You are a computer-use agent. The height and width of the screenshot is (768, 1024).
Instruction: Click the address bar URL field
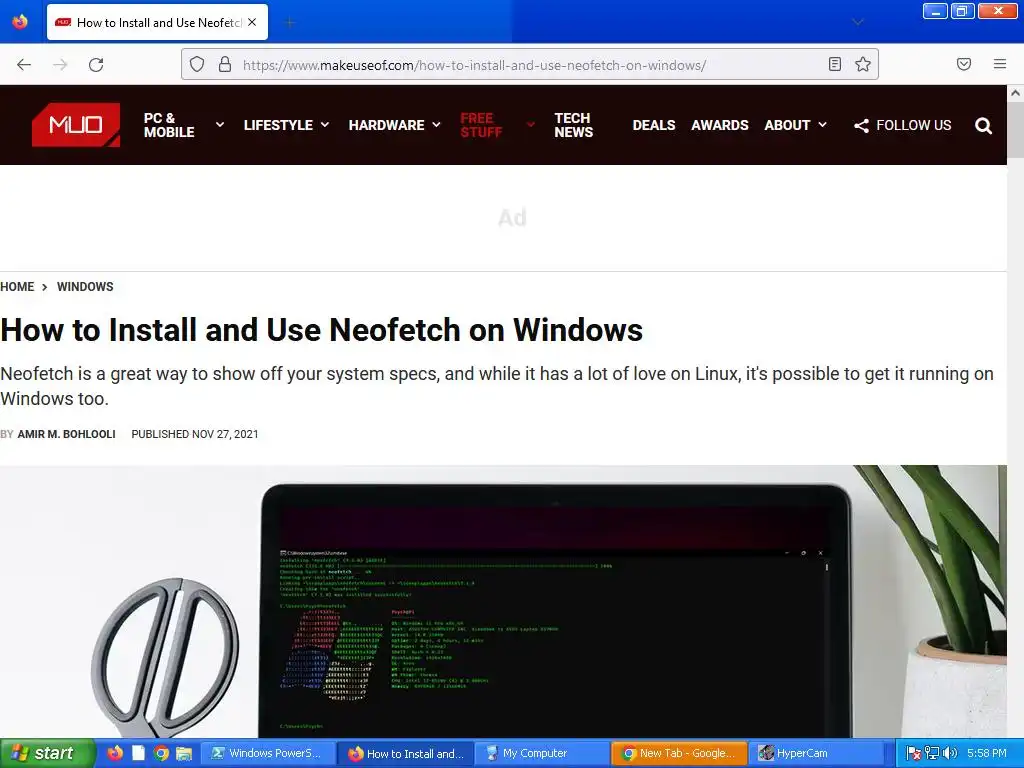click(x=530, y=65)
